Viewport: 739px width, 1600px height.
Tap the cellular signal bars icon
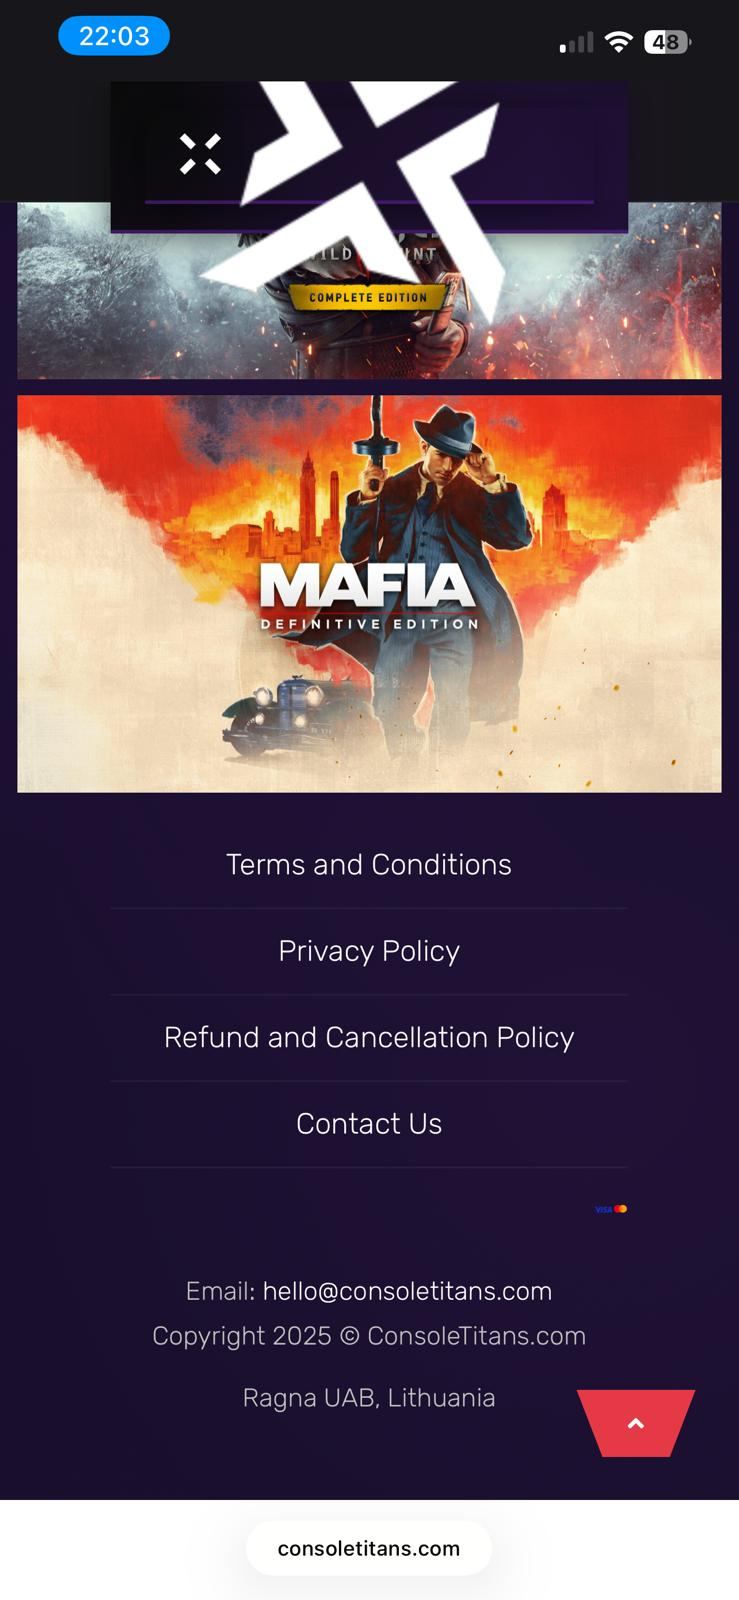click(x=576, y=42)
